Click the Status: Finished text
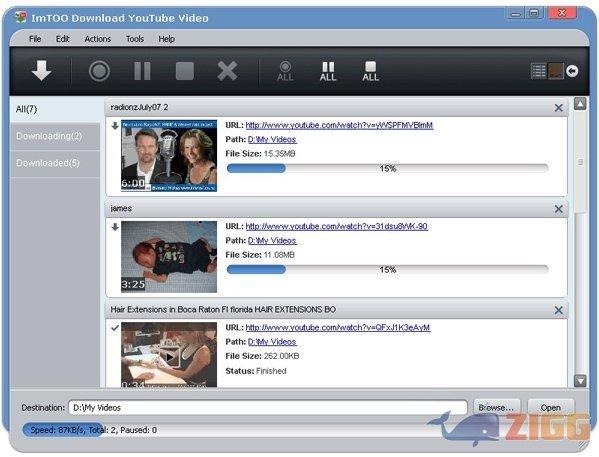This screenshot has width=599, height=457. click(256, 371)
